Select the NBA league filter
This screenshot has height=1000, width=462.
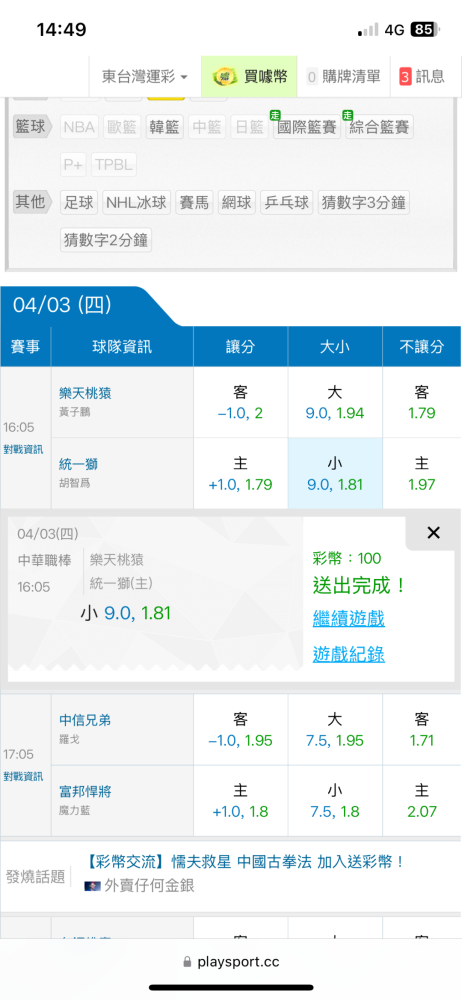click(80, 128)
